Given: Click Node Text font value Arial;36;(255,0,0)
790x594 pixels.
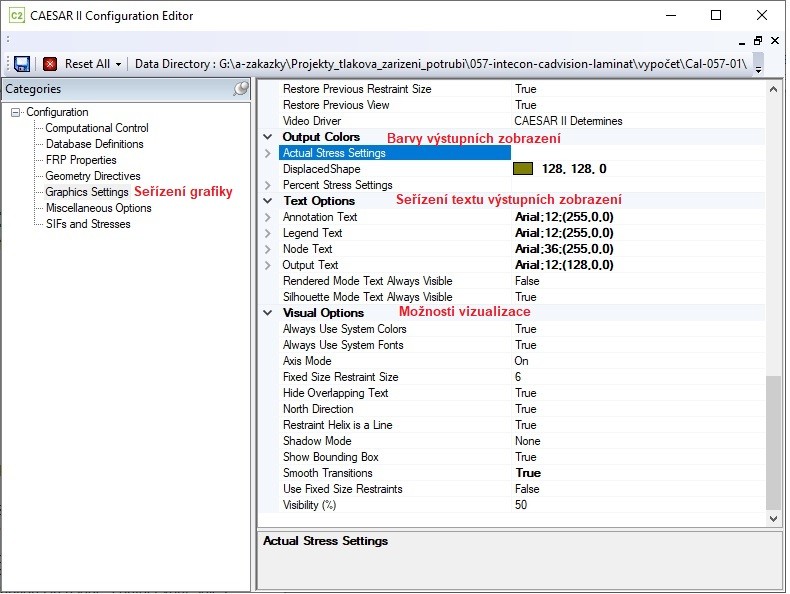Looking at the screenshot, I should point(564,249).
